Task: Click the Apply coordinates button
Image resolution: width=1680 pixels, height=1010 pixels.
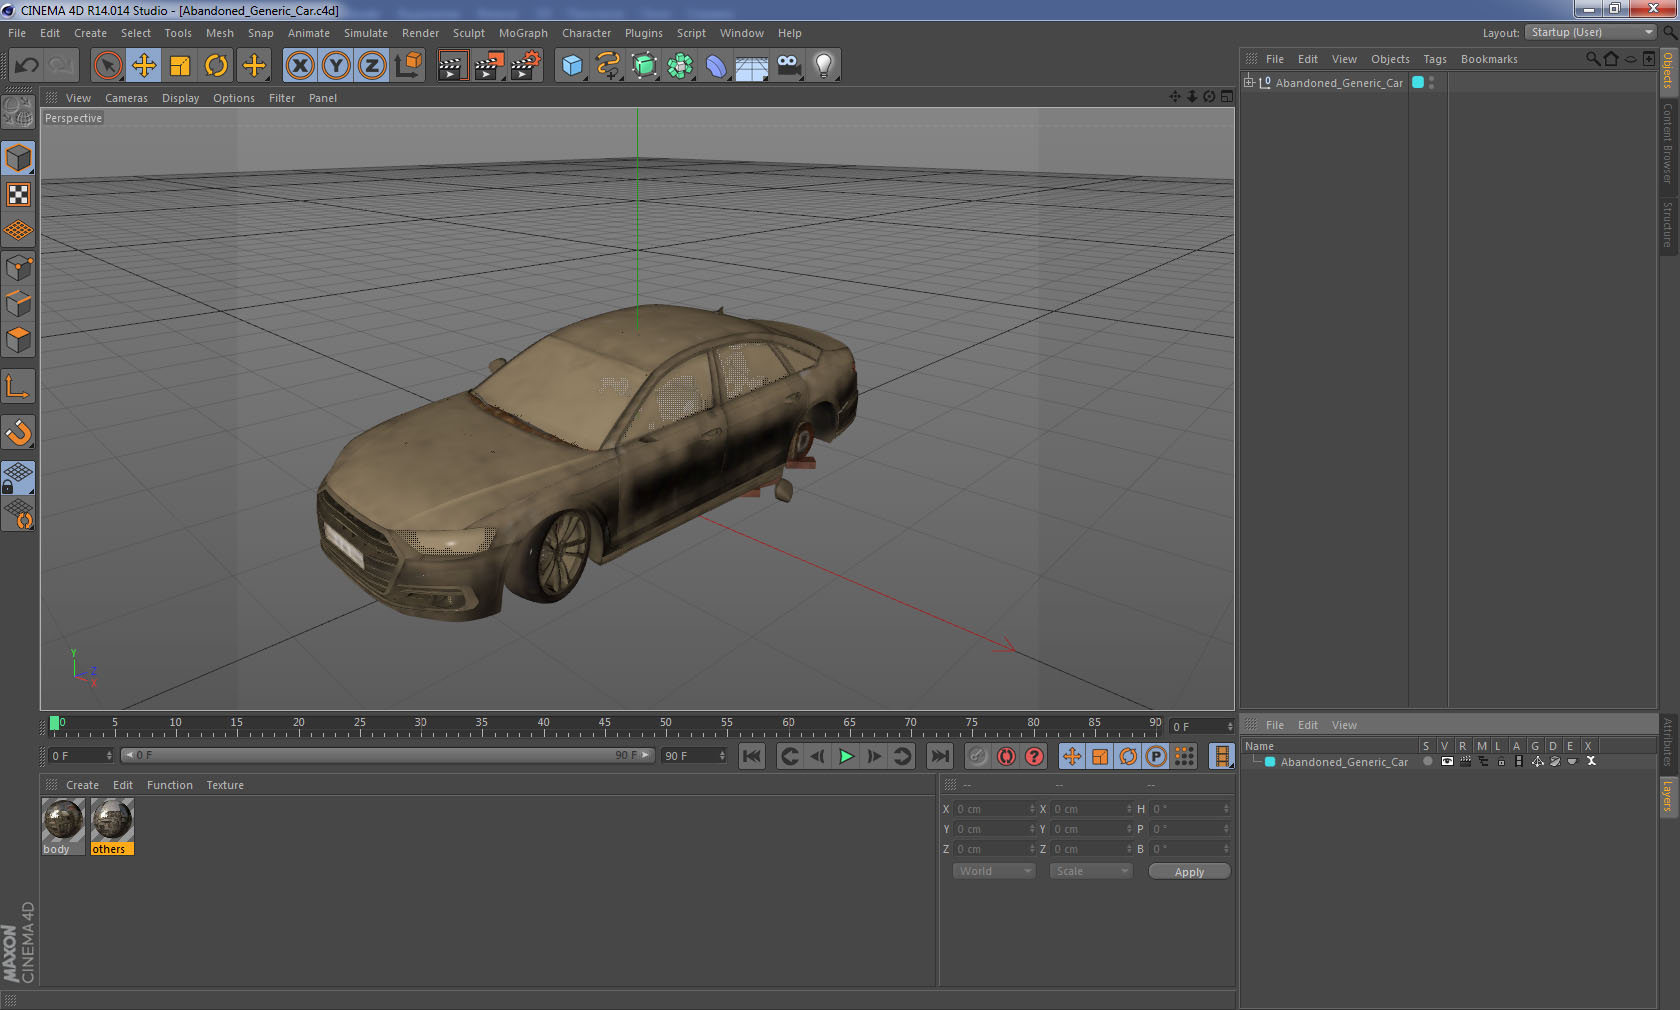Action: (1189, 872)
